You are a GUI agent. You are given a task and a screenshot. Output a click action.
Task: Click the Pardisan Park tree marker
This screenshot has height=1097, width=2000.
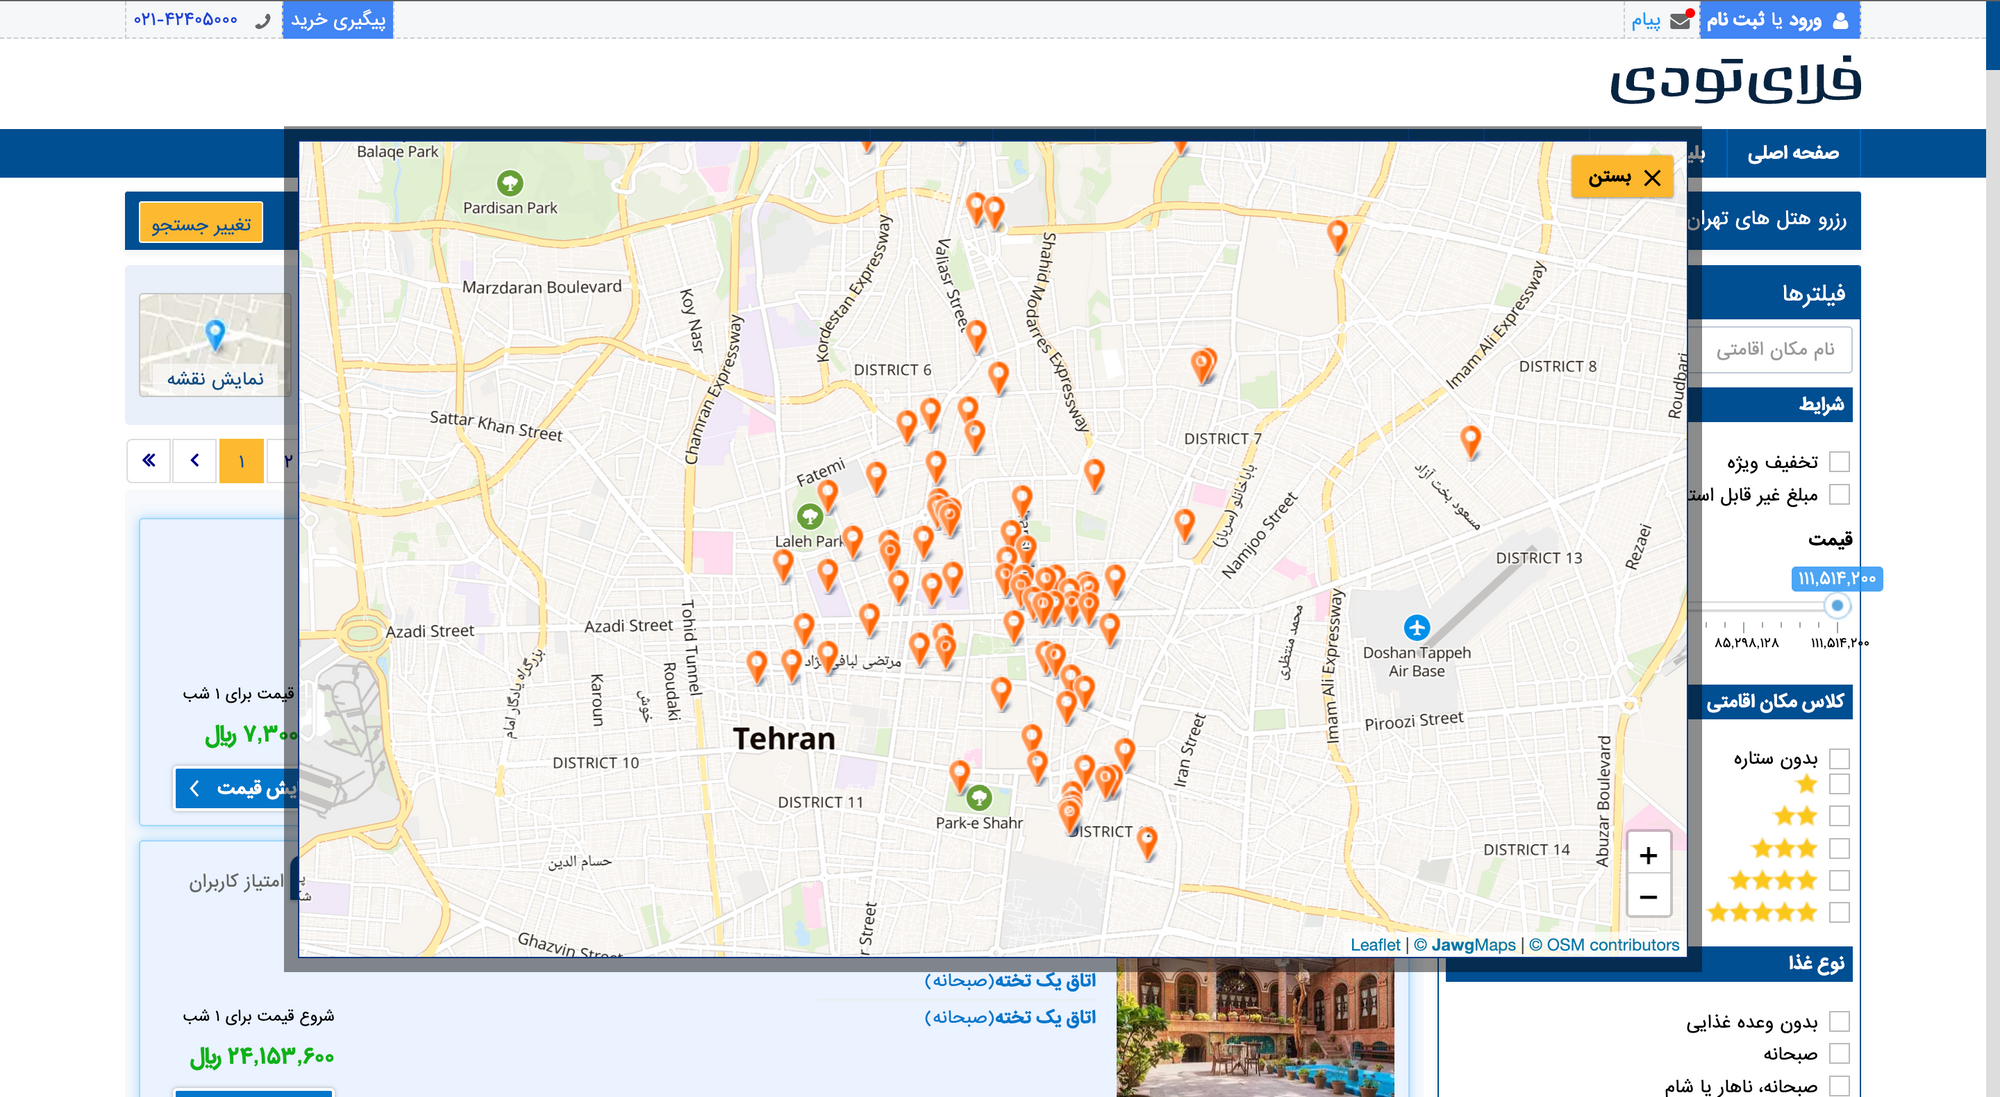pyautogui.click(x=510, y=183)
